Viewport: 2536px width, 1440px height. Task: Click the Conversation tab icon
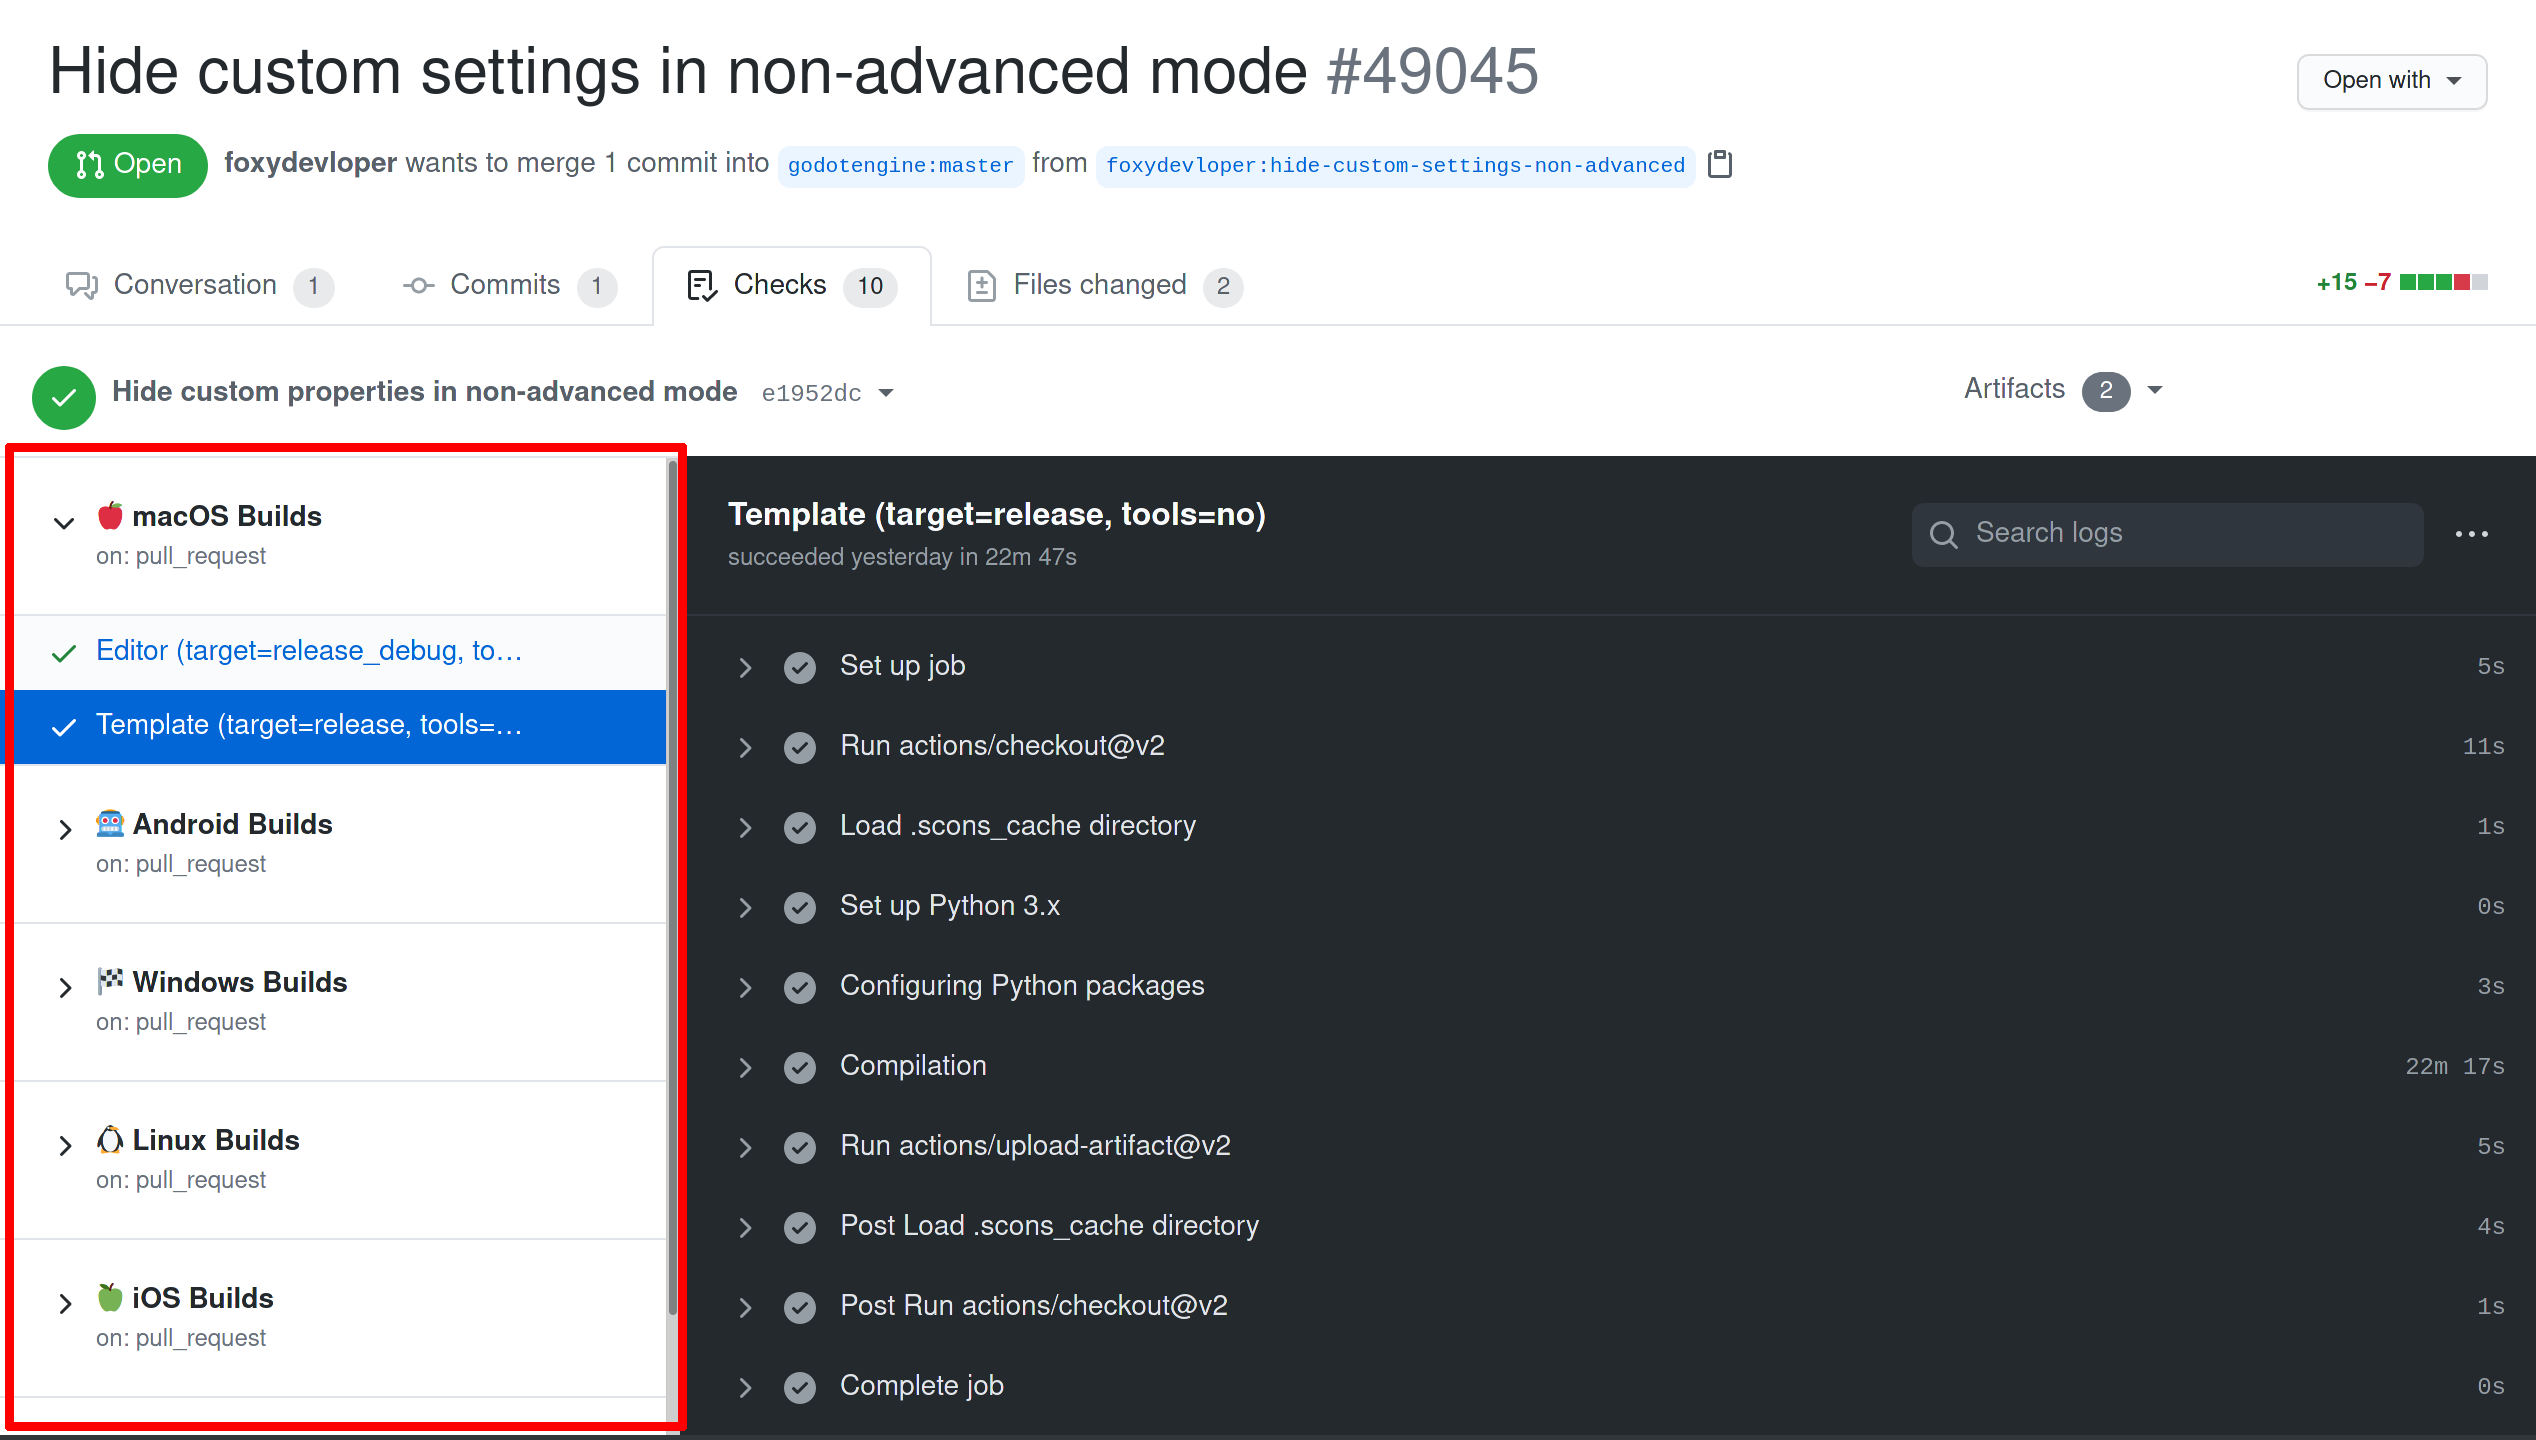pyautogui.click(x=80, y=284)
